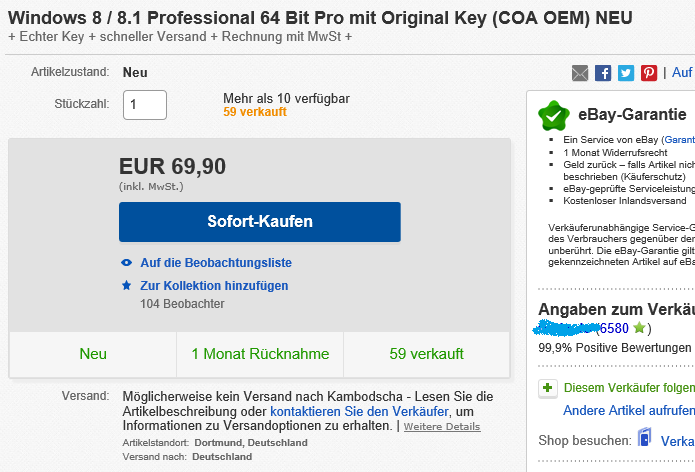
Task: Click the green plus follow-seller icon
Action: coord(547,387)
